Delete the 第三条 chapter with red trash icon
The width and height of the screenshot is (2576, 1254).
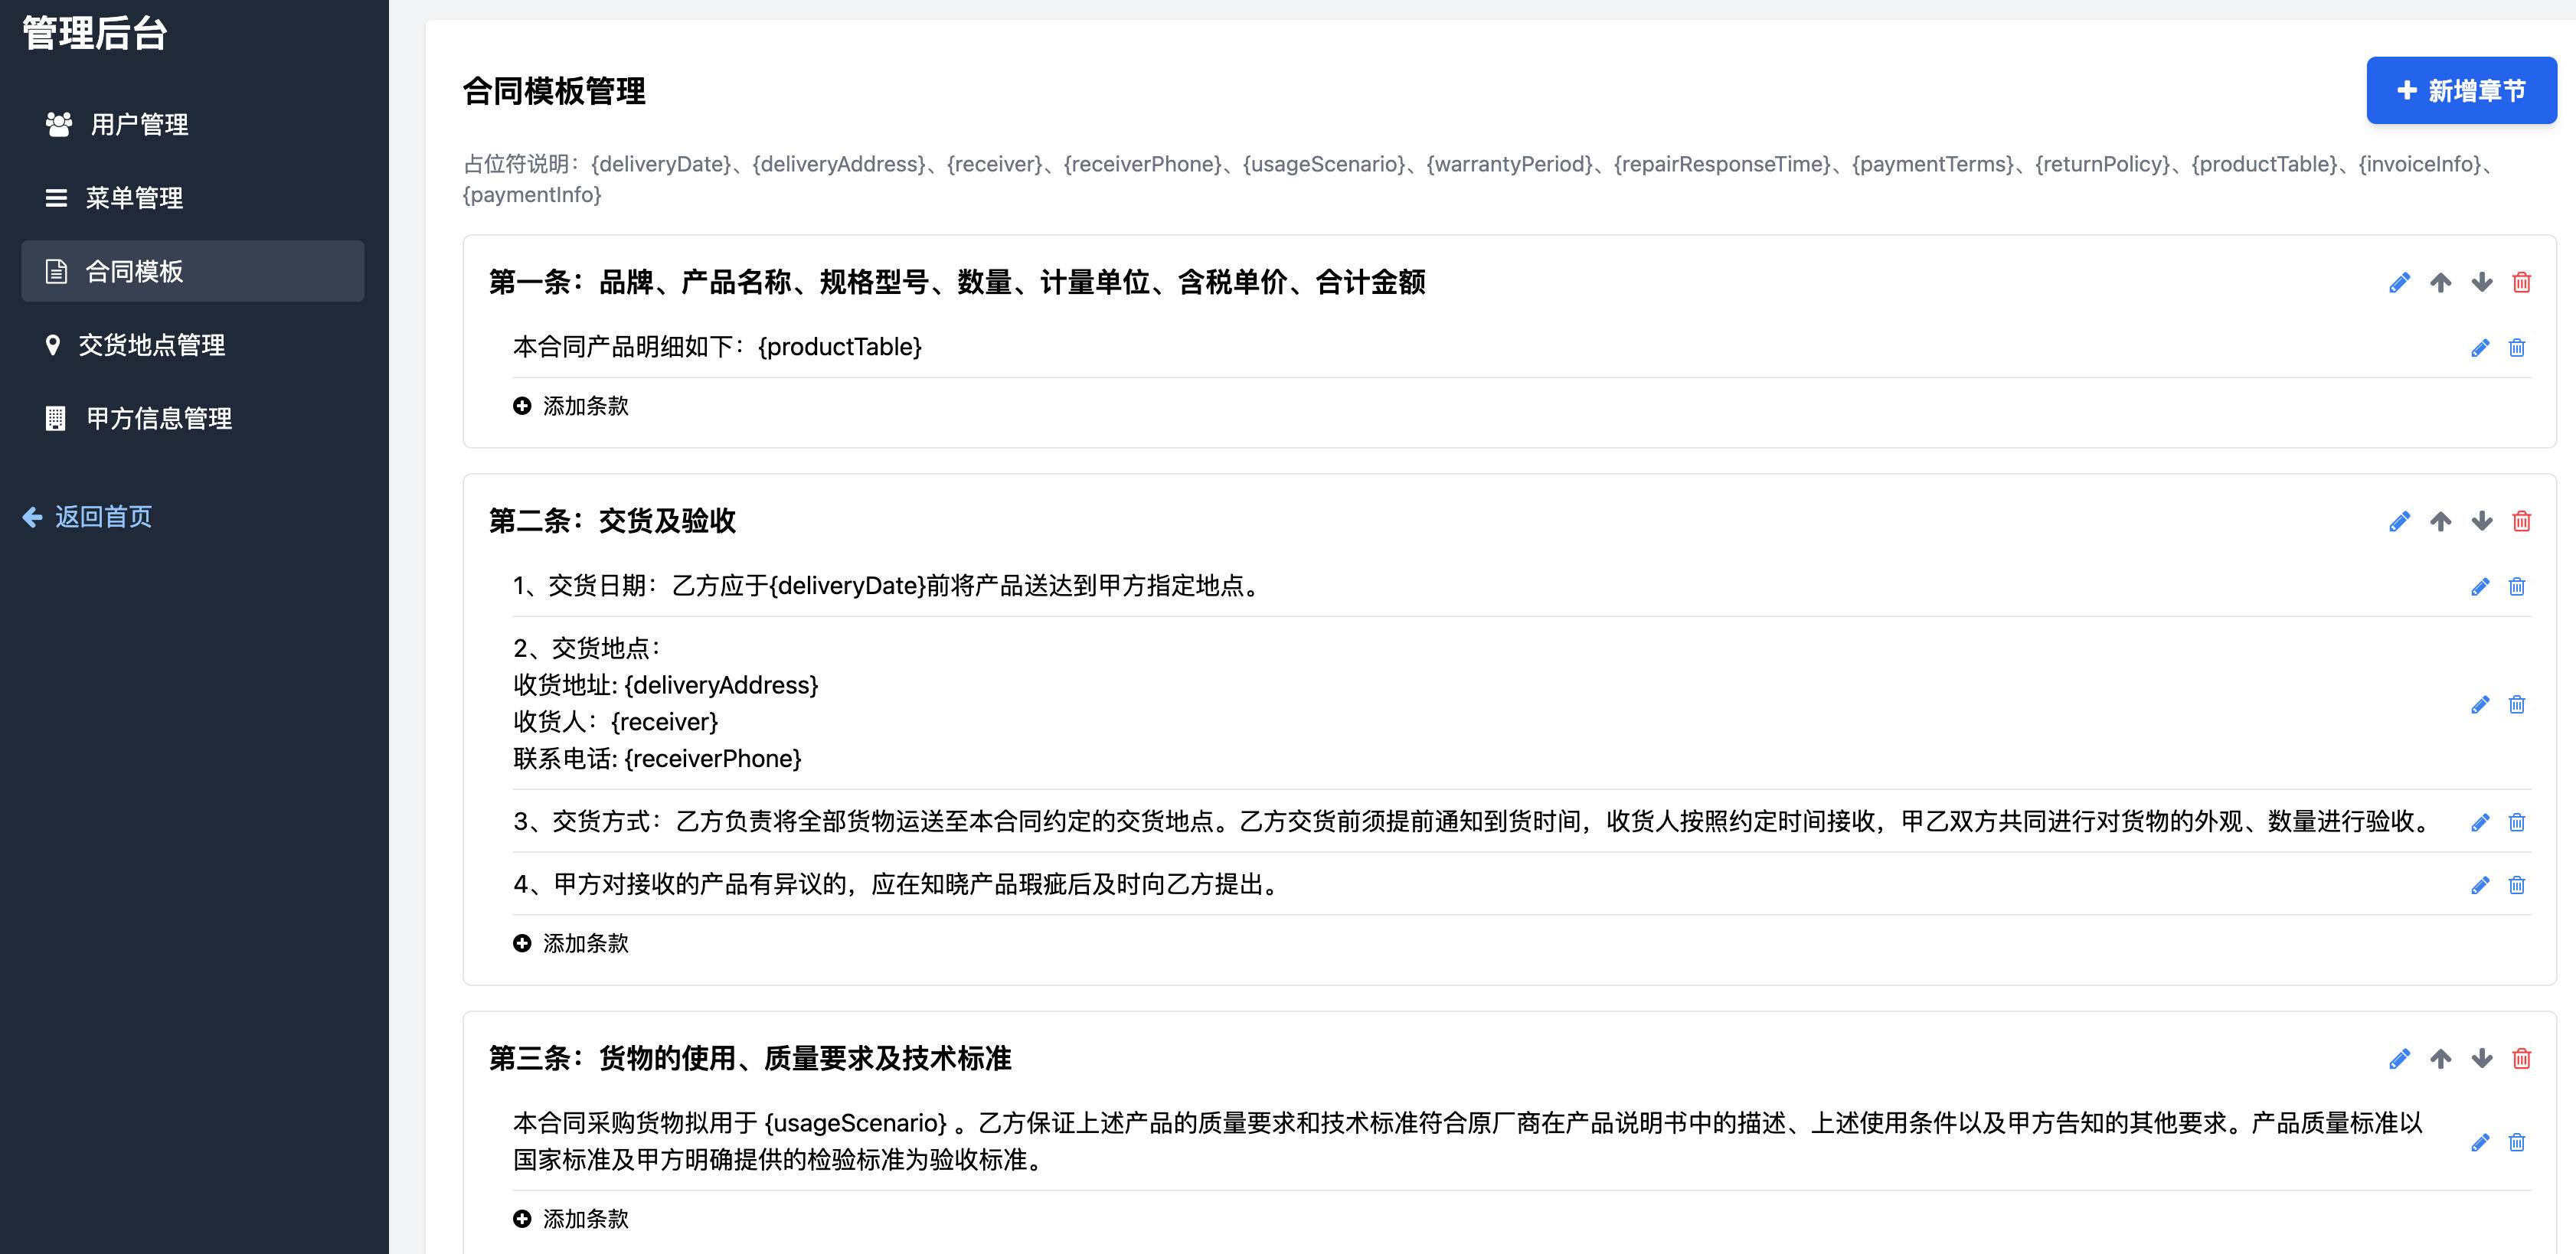[x=2522, y=1059]
